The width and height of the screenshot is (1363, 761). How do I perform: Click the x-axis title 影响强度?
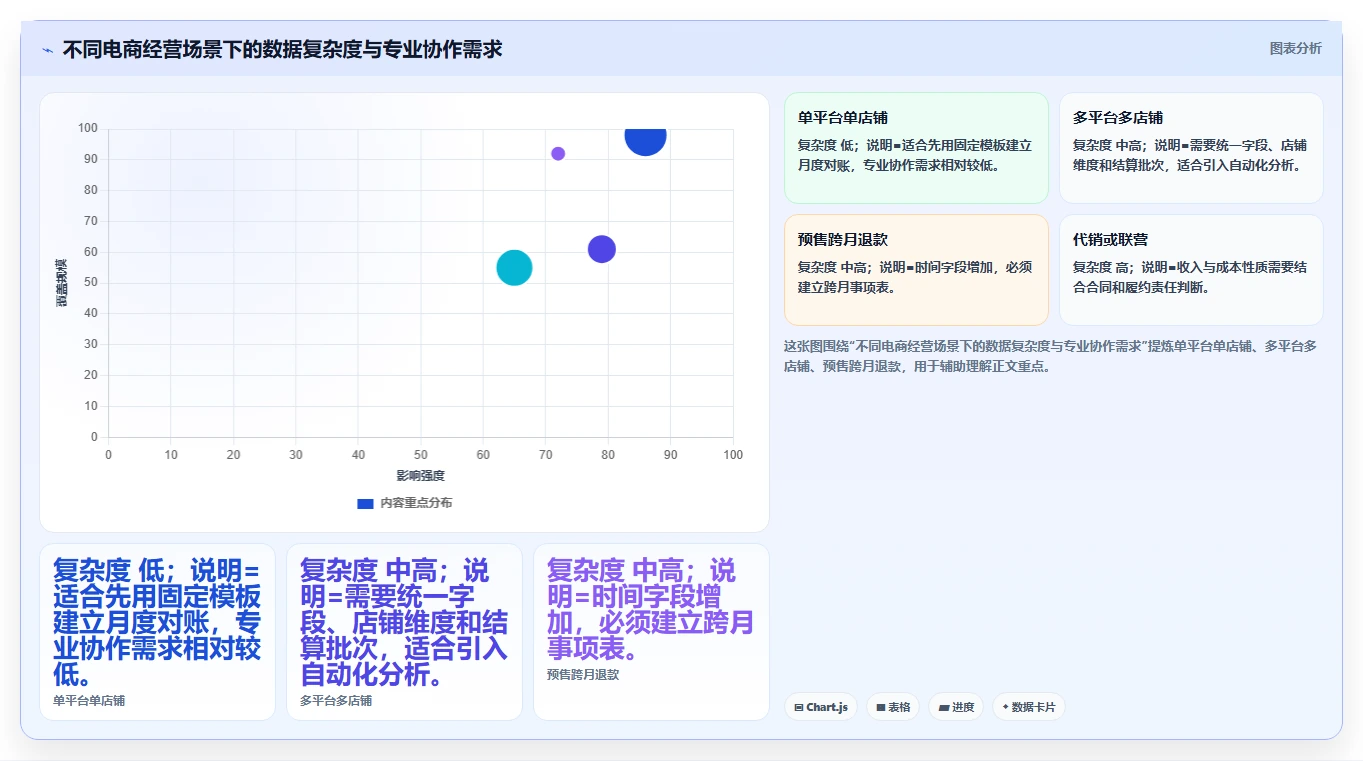pyautogui.click(x=420, y=476)
